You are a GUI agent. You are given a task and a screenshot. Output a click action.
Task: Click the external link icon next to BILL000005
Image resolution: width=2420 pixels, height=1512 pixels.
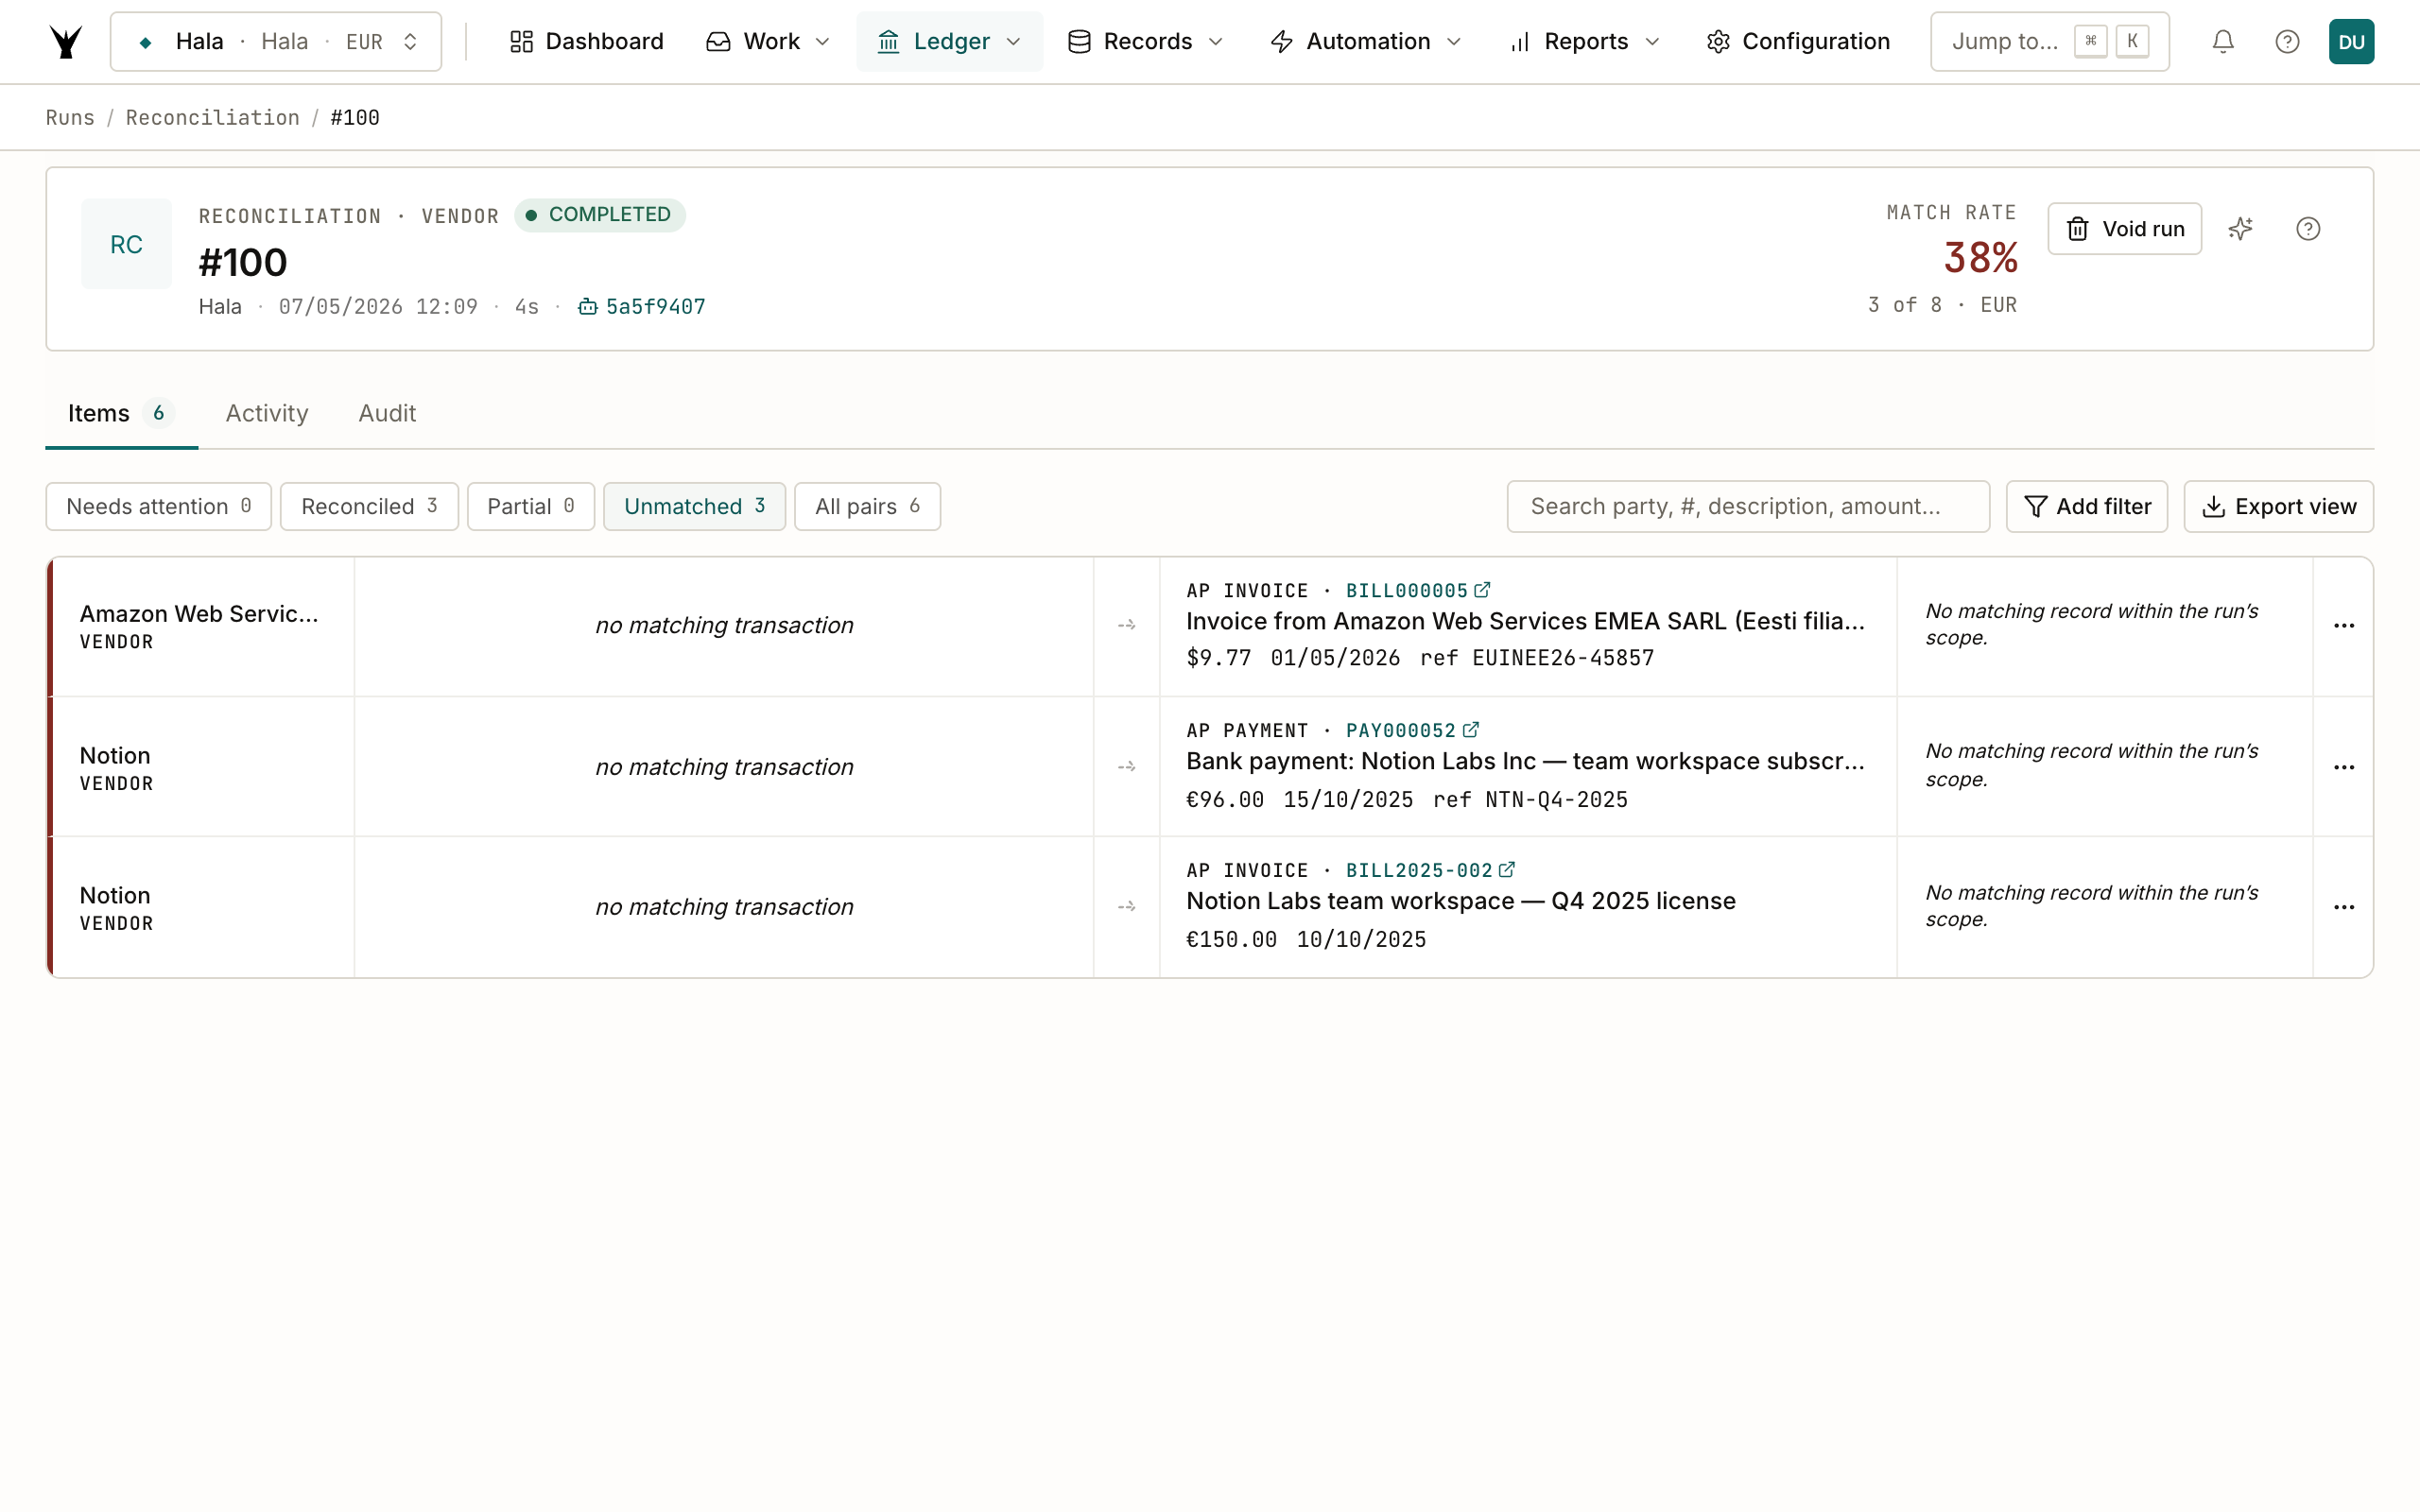pos(1482,590)
